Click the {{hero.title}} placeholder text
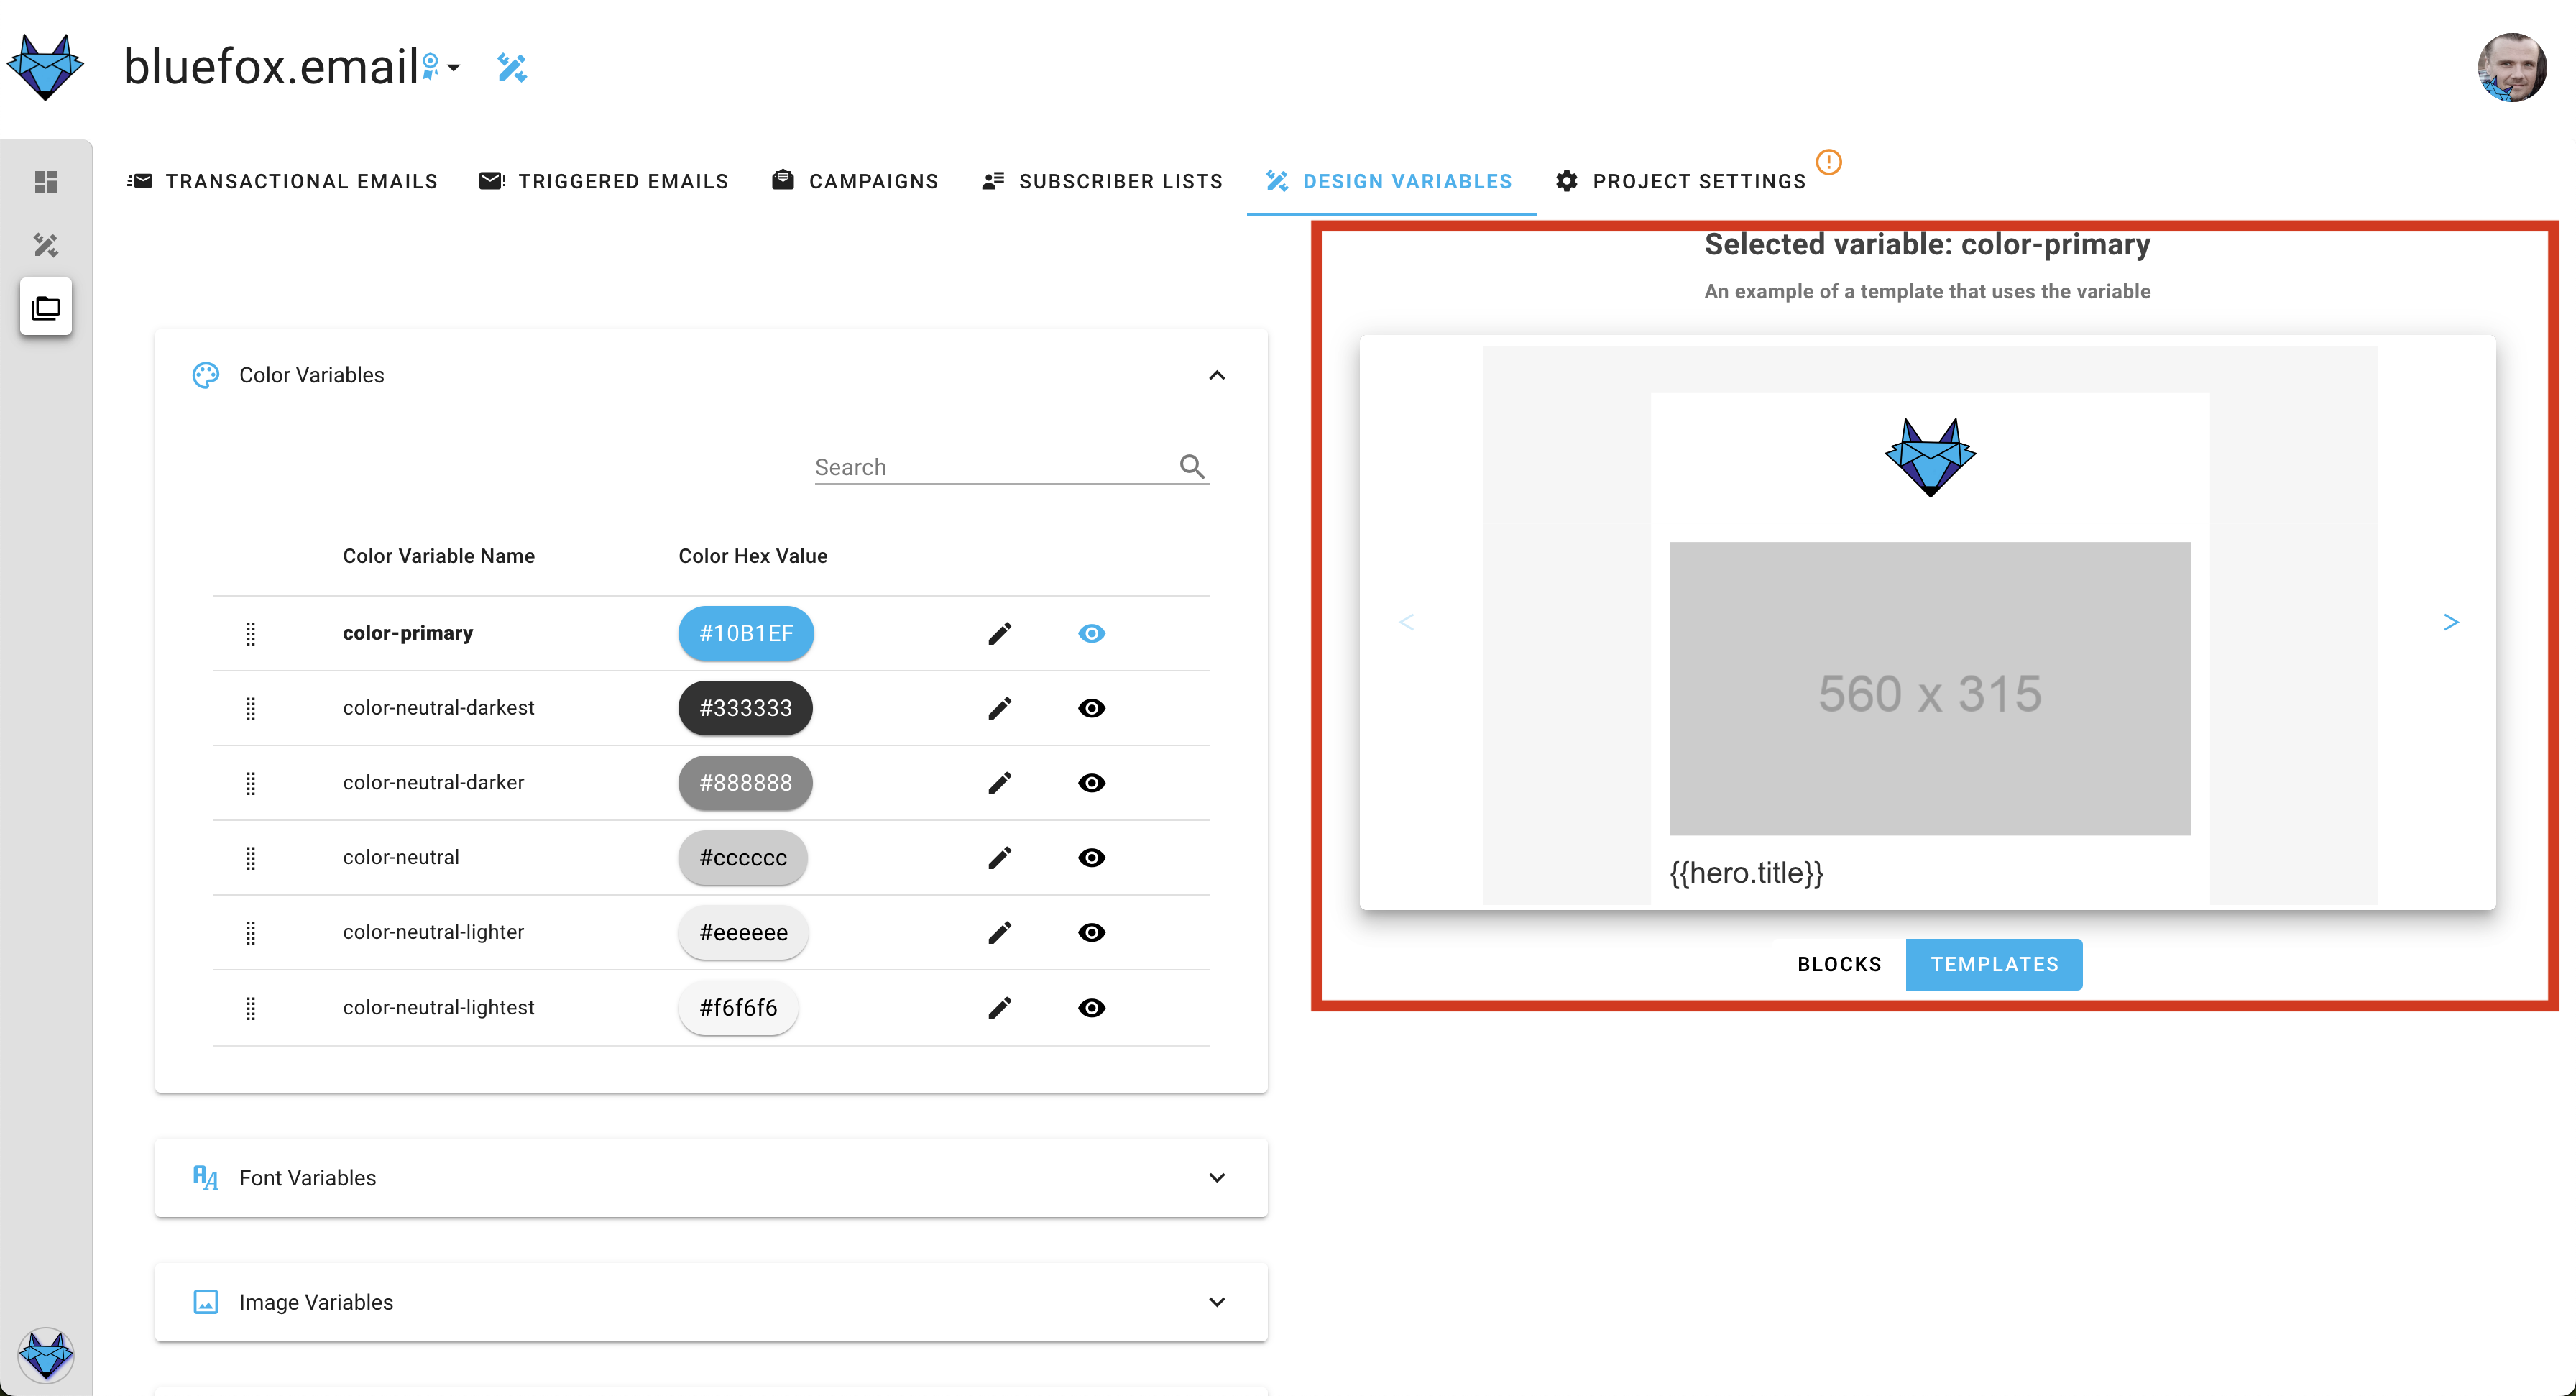Viewport: 2576px width, 1396px height. [1746, 873]
